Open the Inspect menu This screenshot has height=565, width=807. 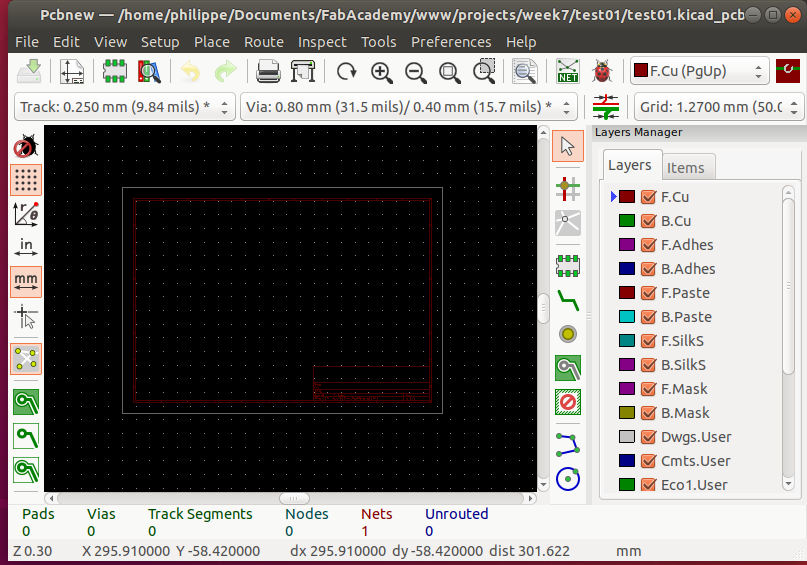[x=322, y=42]
